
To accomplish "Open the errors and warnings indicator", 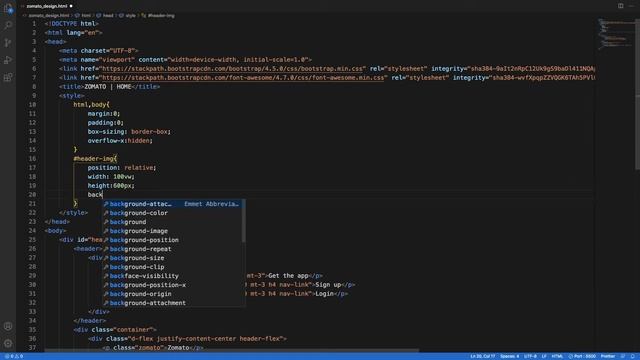I will (x=14, y=356).
